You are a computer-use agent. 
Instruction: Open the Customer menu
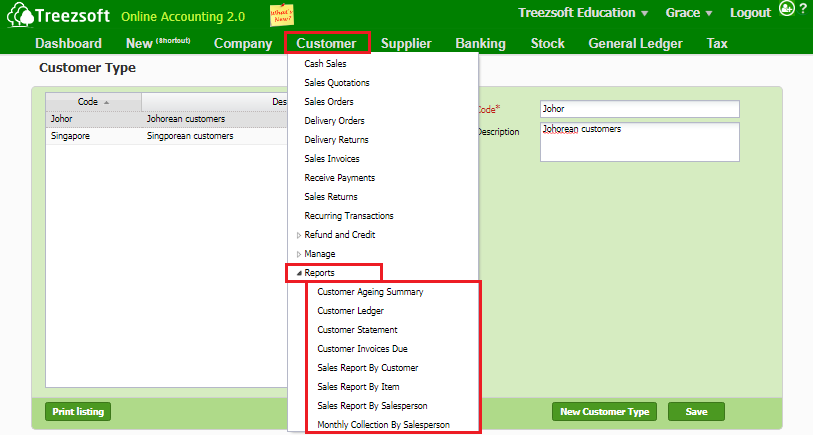click(326, 44)
